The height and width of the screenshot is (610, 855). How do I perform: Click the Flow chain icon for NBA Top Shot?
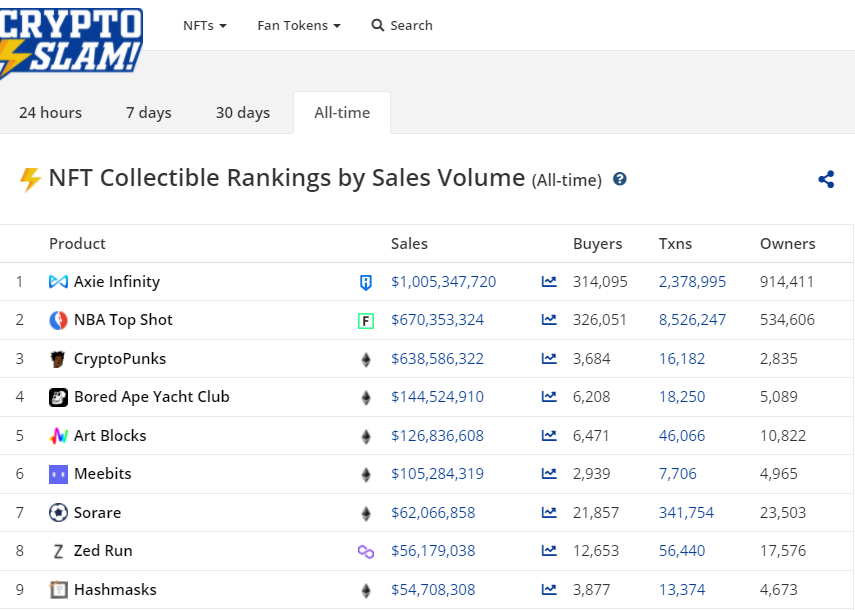coord(366,321)
